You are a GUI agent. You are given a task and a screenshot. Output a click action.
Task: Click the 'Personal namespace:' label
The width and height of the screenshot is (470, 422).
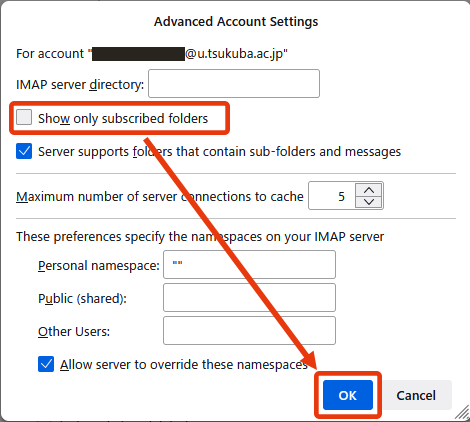[x=99, y=266]
